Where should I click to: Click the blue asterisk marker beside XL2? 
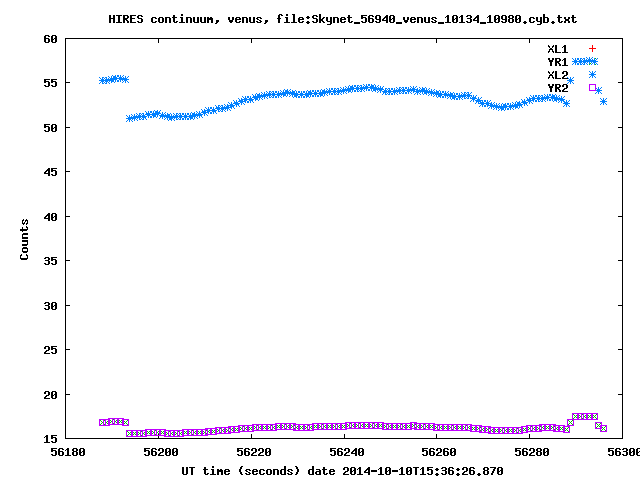592,74
